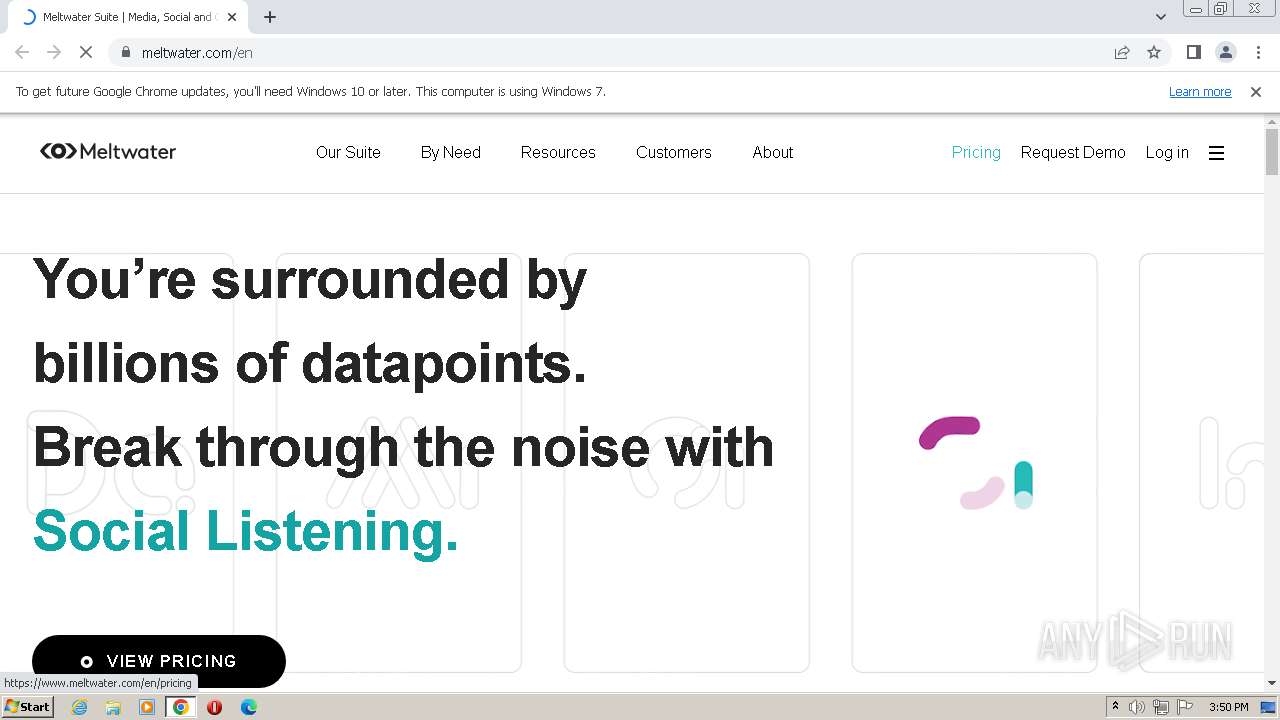This screenshot has width=1280, height=720.
Task: Open Internet Explorer from taskbar
Action: point(80,707)
